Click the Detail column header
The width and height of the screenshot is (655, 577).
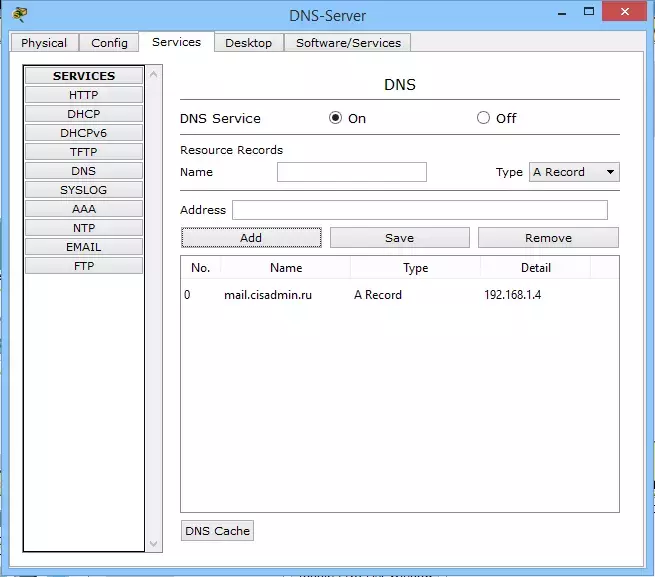click(536, 268)
